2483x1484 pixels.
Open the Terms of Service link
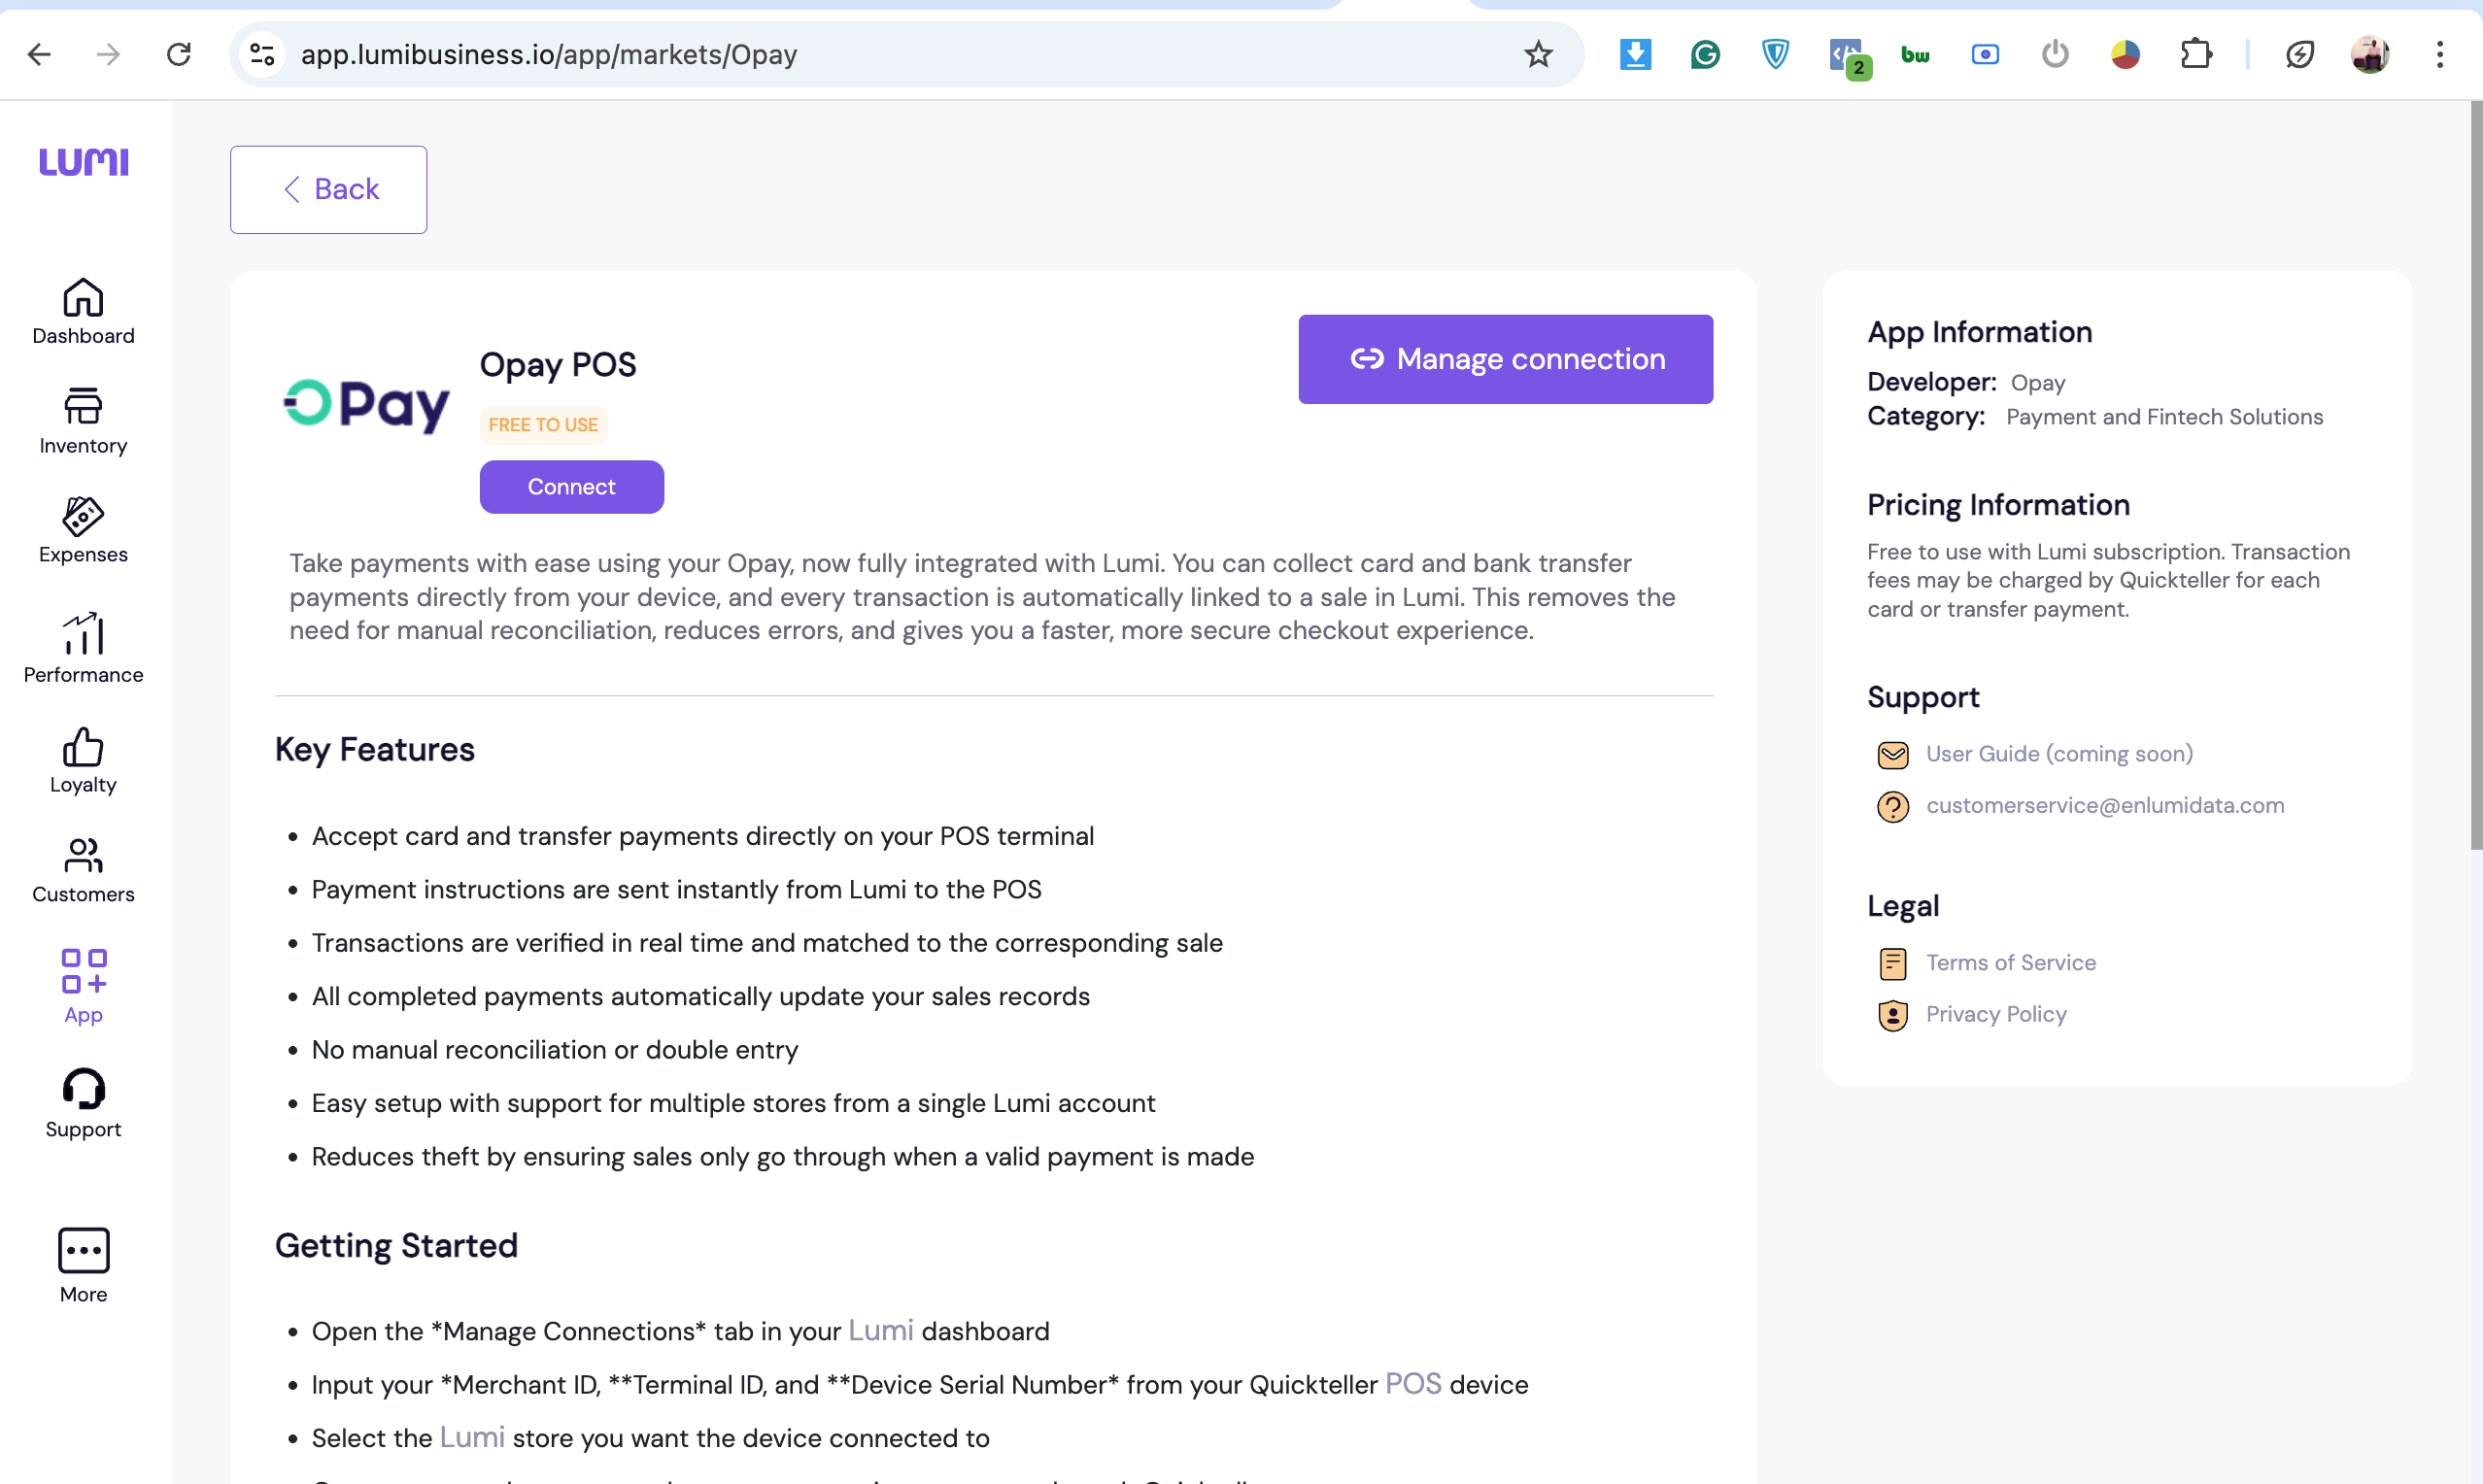(2010, 962)
